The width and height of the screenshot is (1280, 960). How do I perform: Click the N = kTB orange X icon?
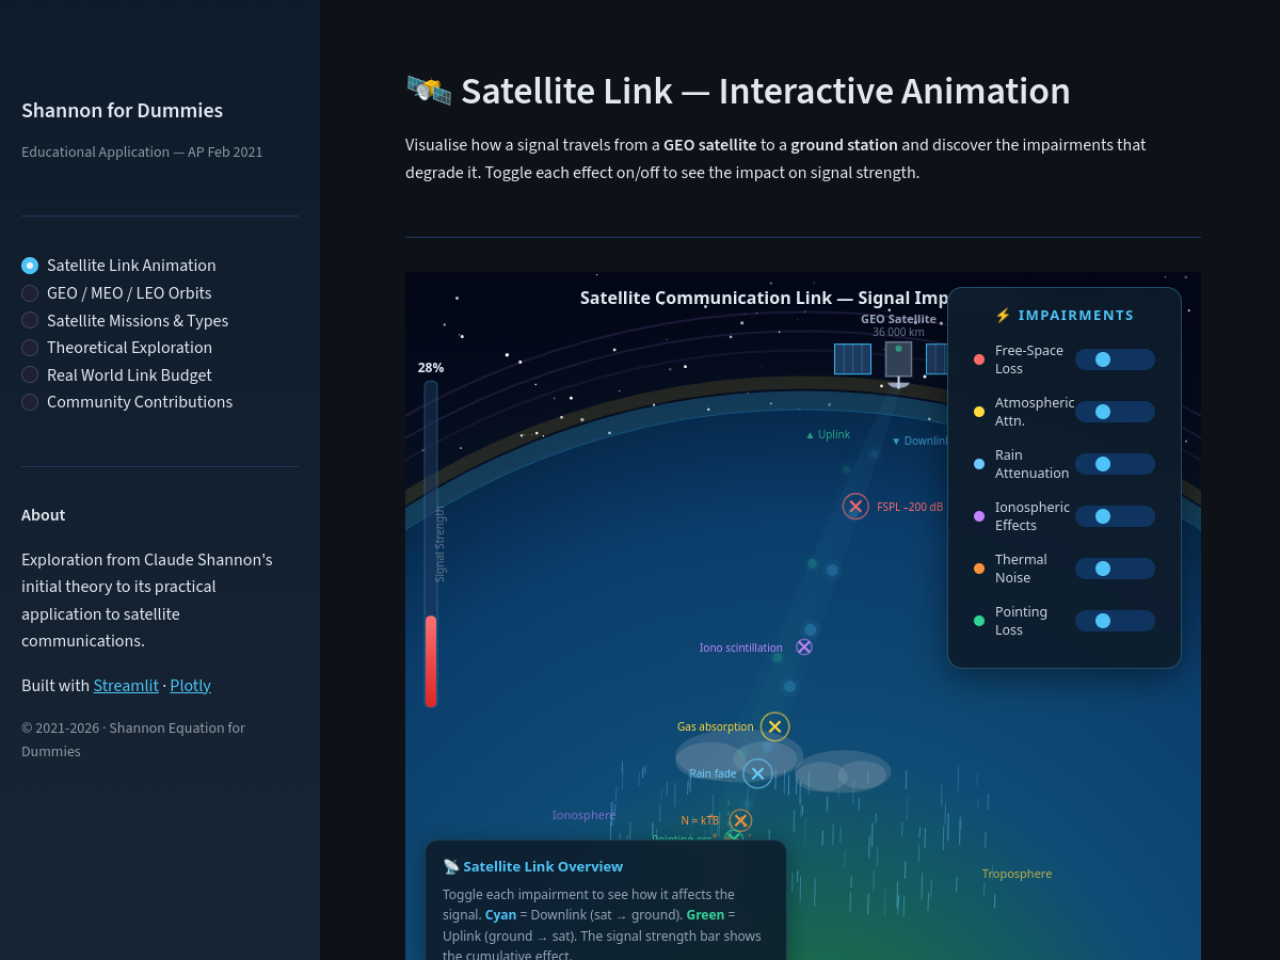coord(740,821)
